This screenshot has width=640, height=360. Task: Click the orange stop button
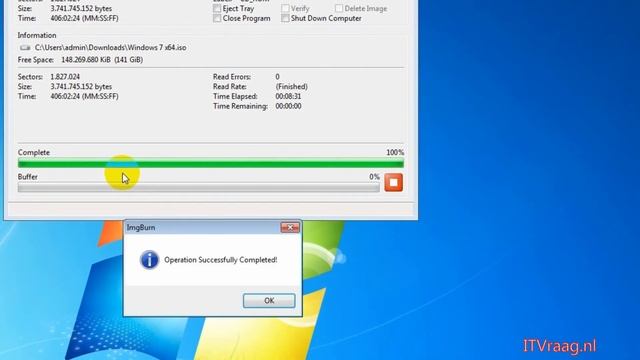coord(393,182)
